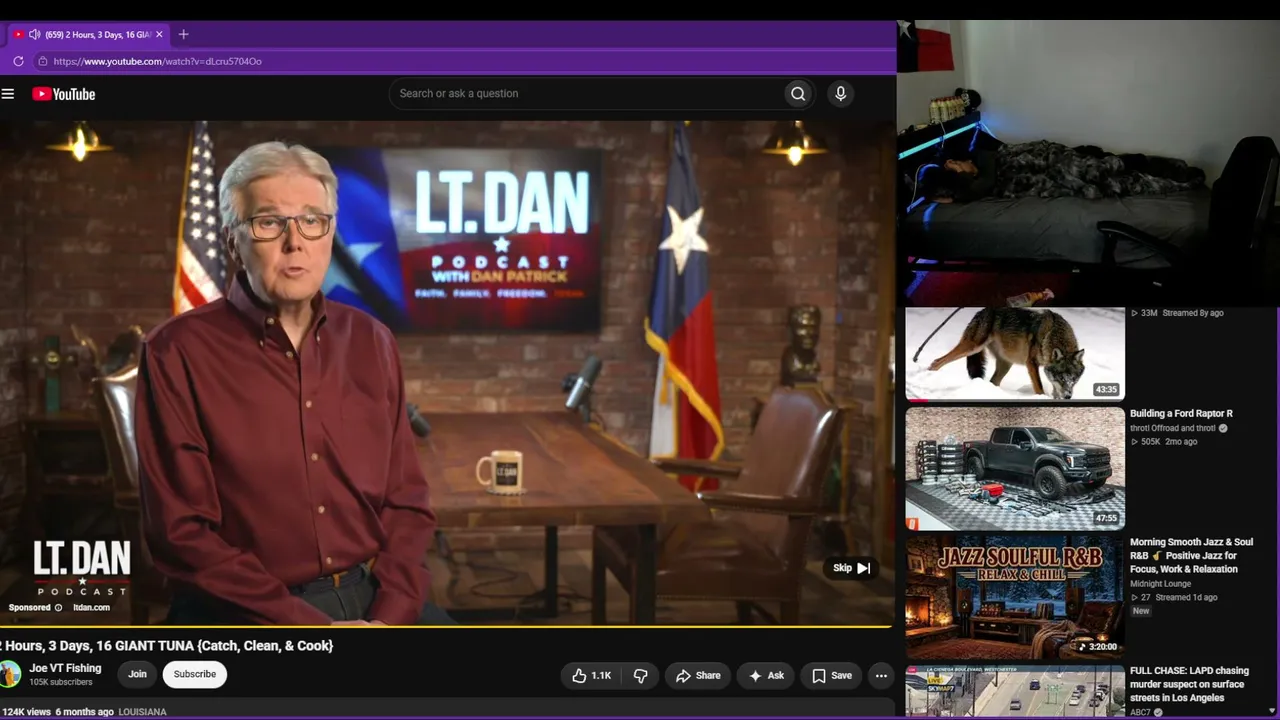The height and width of the screenshot is (720, 1280).
Task: Open 'FULL CHASE: LAPD chasing murder suspect' title
Action: click(x=1189, y=684)
